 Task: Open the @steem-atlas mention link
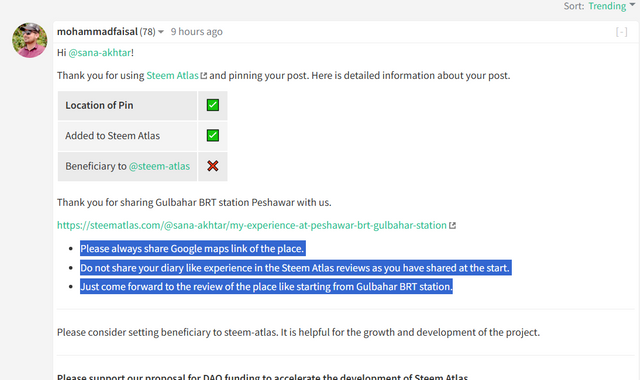[x=159, y=166]
